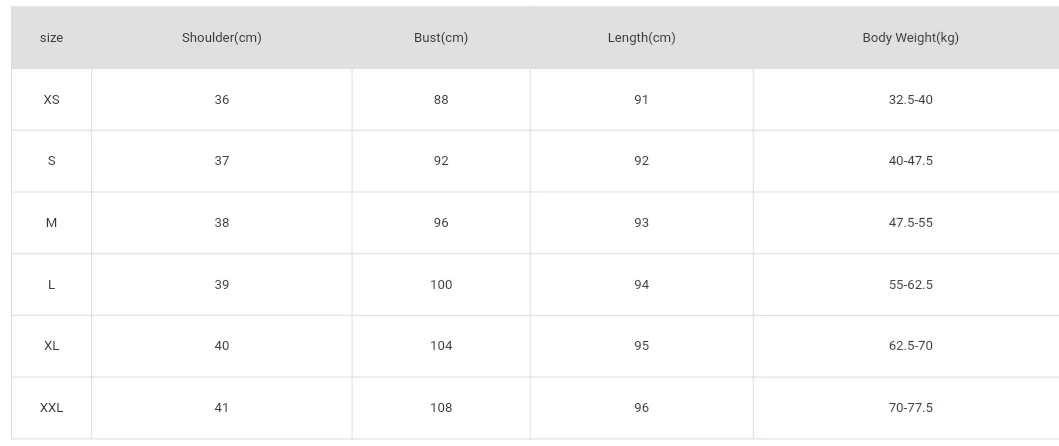
Task: Select the L size row label
Action: (51, 285)
